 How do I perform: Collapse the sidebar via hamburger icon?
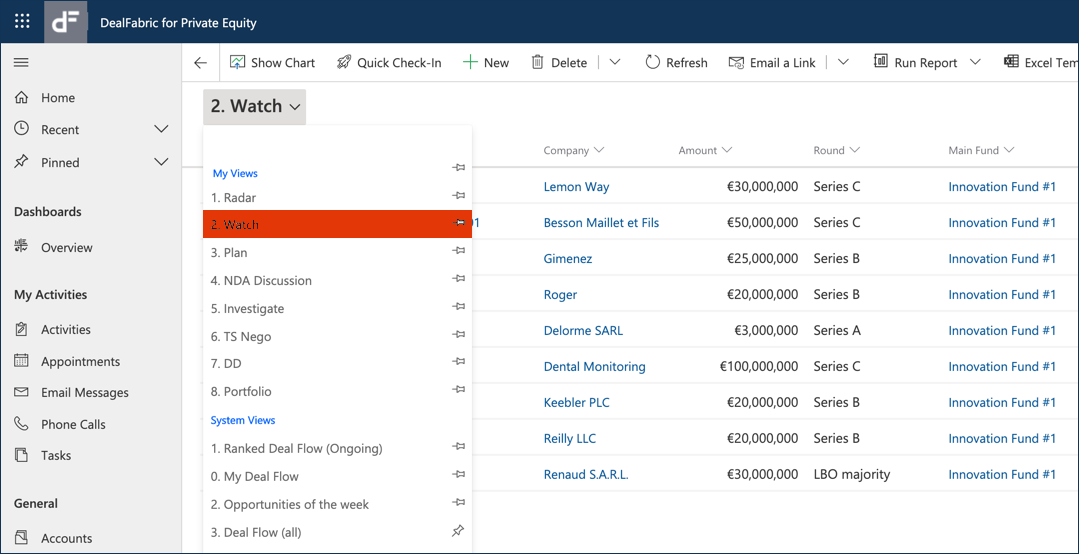point(21,63)
